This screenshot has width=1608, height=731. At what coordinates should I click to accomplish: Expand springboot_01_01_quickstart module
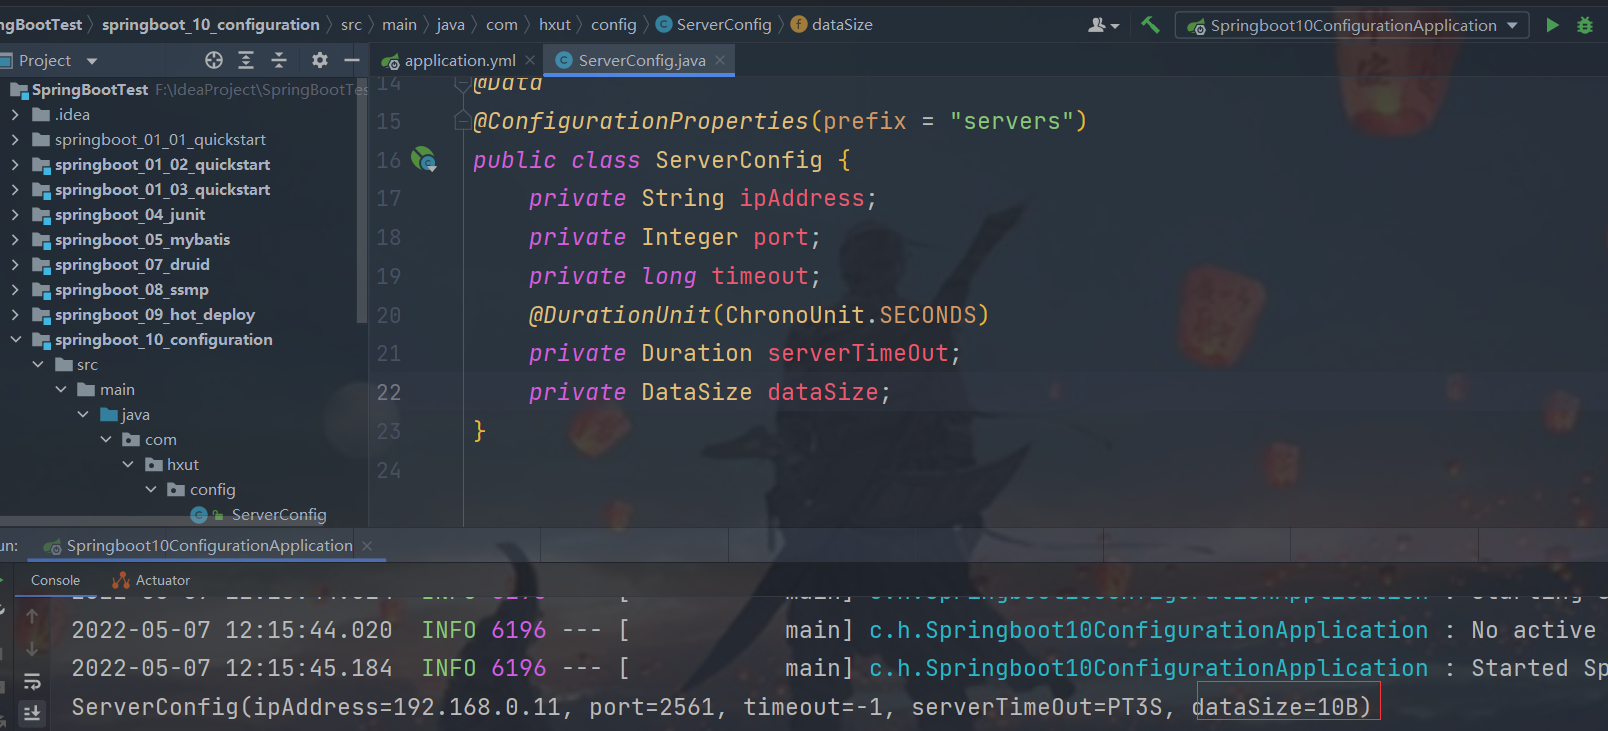(x=15, y=140)
